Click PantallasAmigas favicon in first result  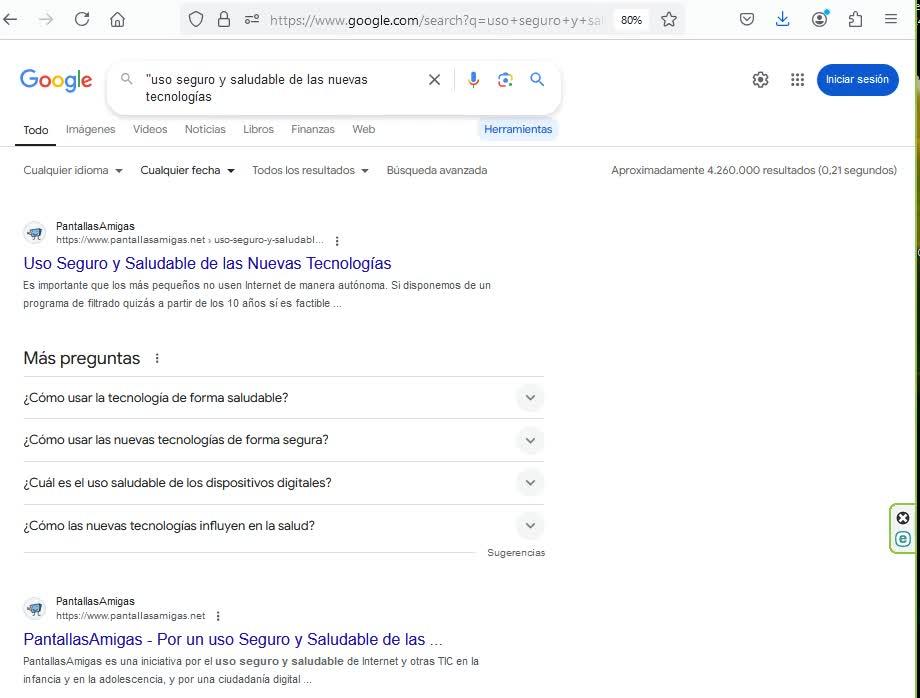pos(35,233)
